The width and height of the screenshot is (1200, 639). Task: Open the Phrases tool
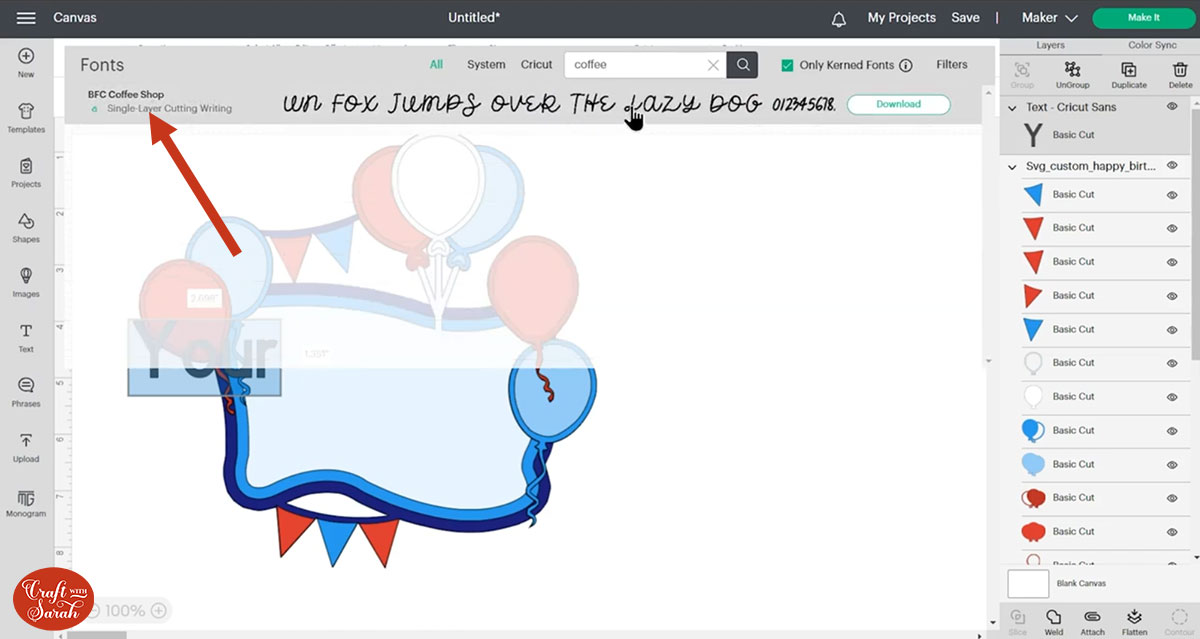[26, 393]
